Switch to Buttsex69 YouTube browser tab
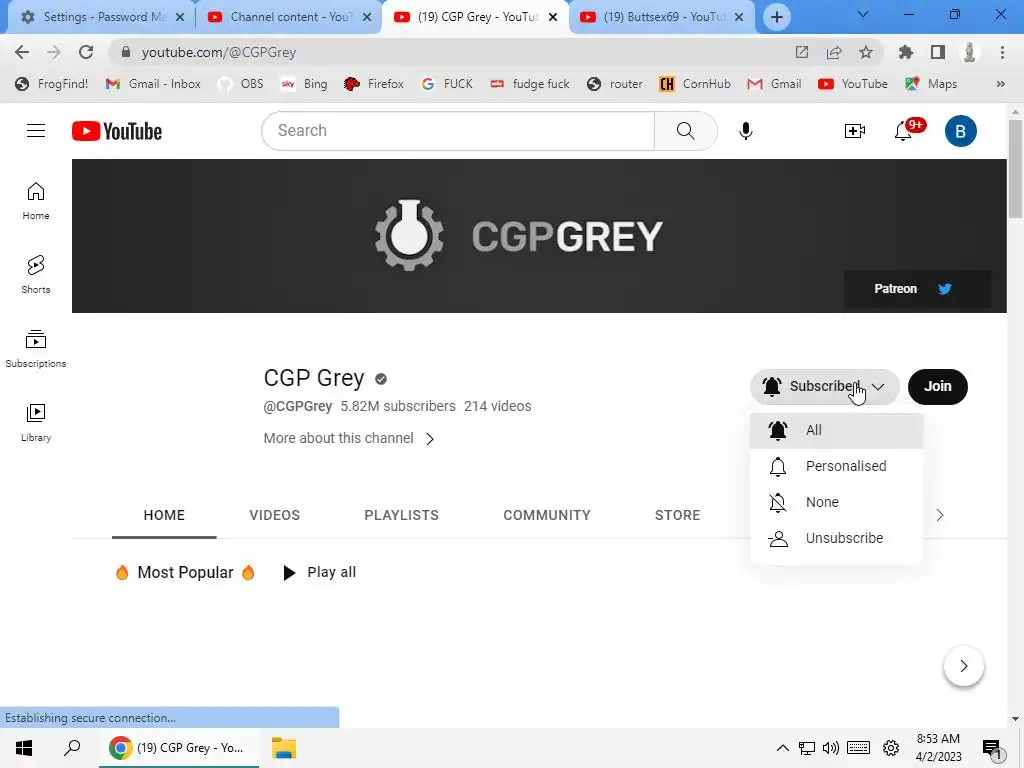Screen dimensions: 1024x768 click(661, 17)
